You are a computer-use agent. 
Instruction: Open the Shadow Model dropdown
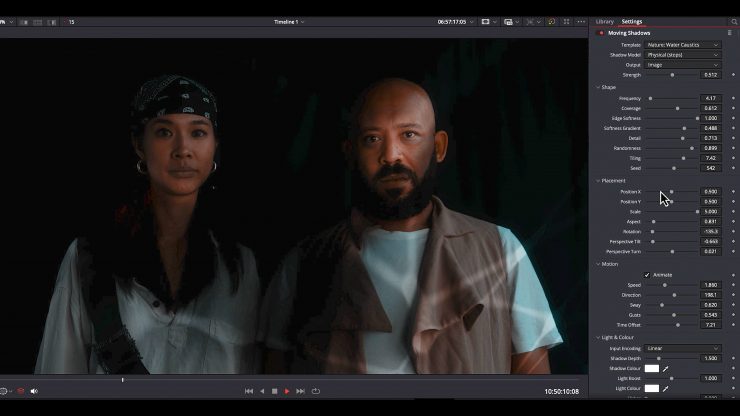coord(682,55)
